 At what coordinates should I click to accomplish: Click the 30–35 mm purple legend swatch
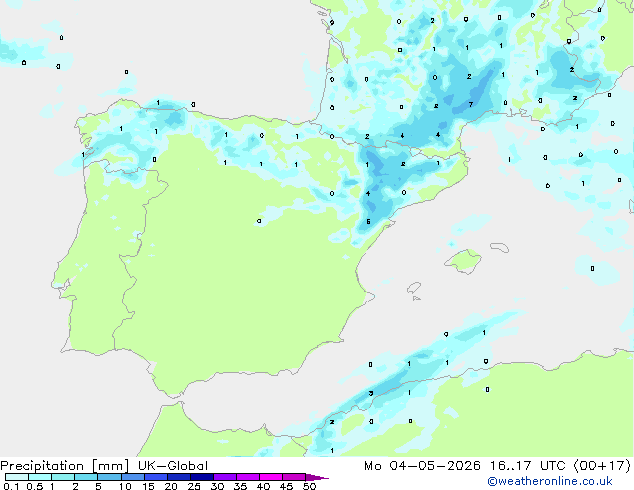tap(225, 477)
